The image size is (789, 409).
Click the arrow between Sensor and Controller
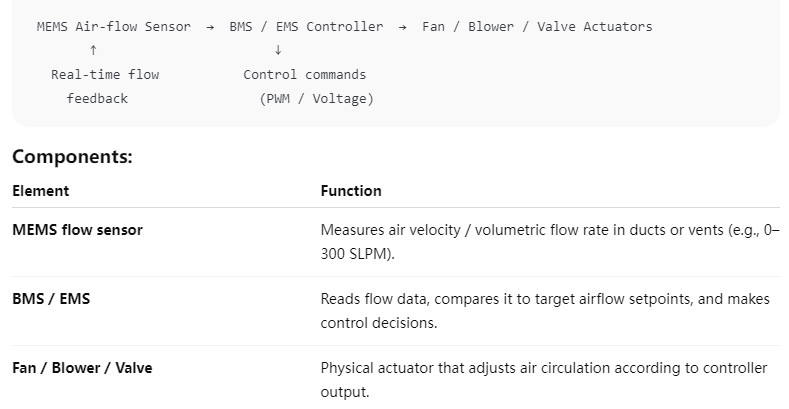point(210,27)
